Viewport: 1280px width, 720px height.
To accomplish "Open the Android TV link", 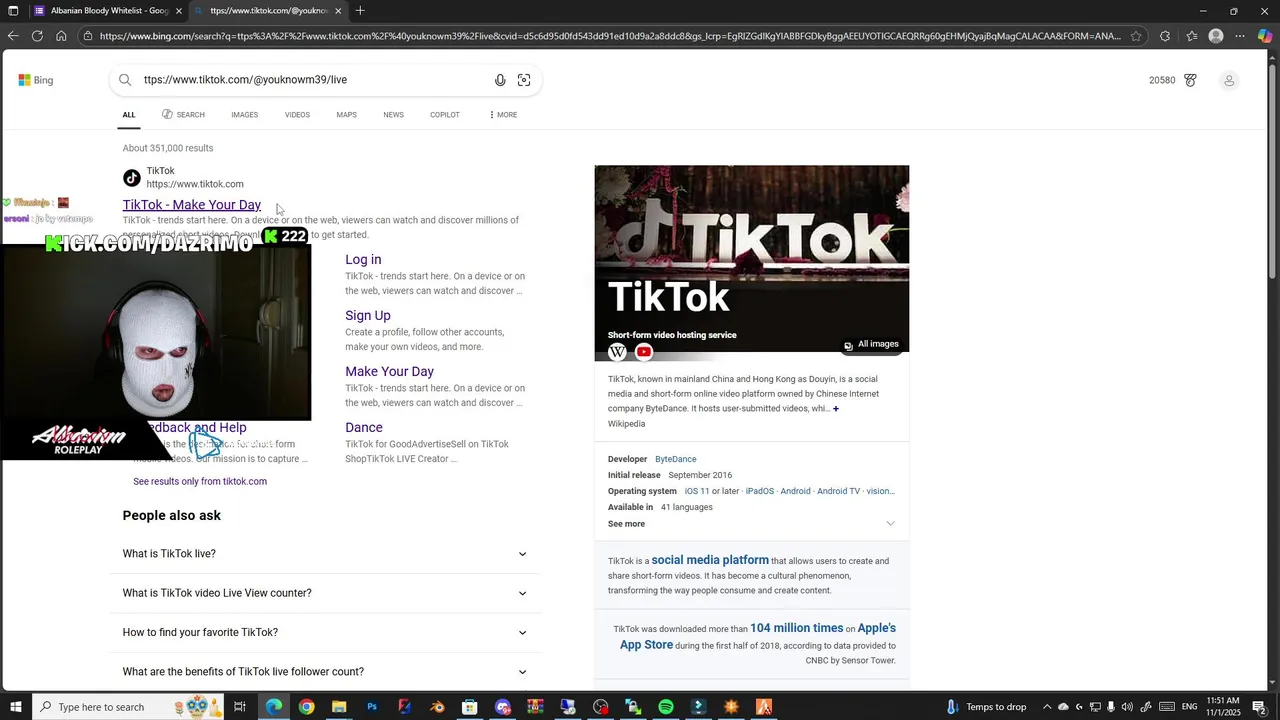I will click(x=838, y=491).
